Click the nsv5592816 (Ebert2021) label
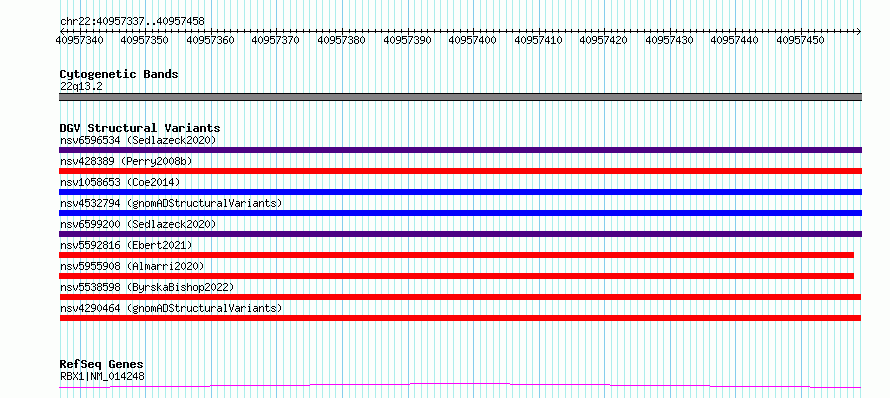The width and height of the screenshot is (890, 398). click(x=126, y=245)
